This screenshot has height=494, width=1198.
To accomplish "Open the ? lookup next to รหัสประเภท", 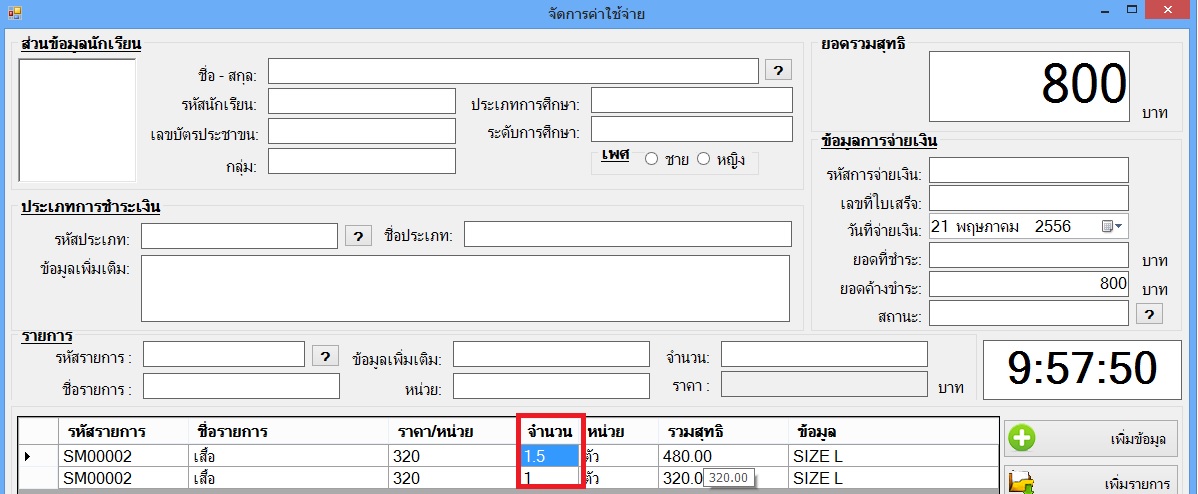I will (358, 236).
